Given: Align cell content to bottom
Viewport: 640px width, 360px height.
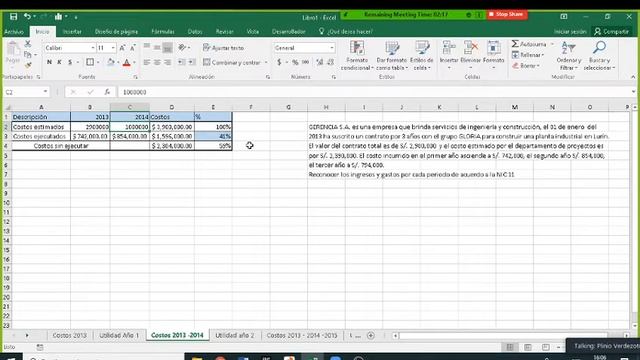Looking at the screenshot, I should click(167, 48).
